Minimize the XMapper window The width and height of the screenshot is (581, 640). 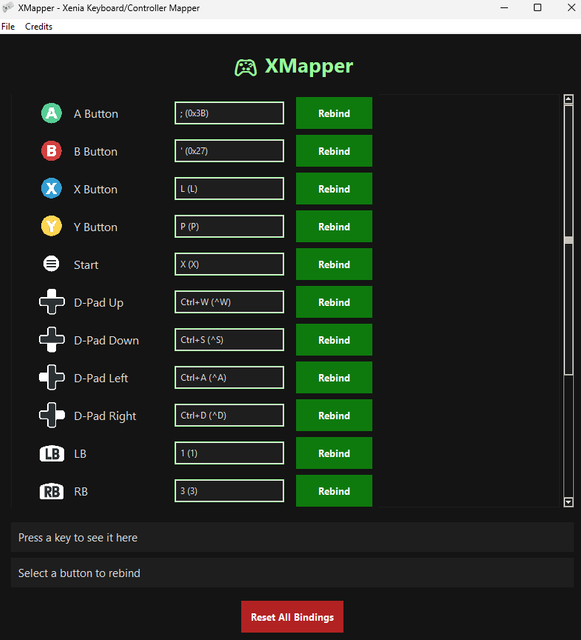504,8
